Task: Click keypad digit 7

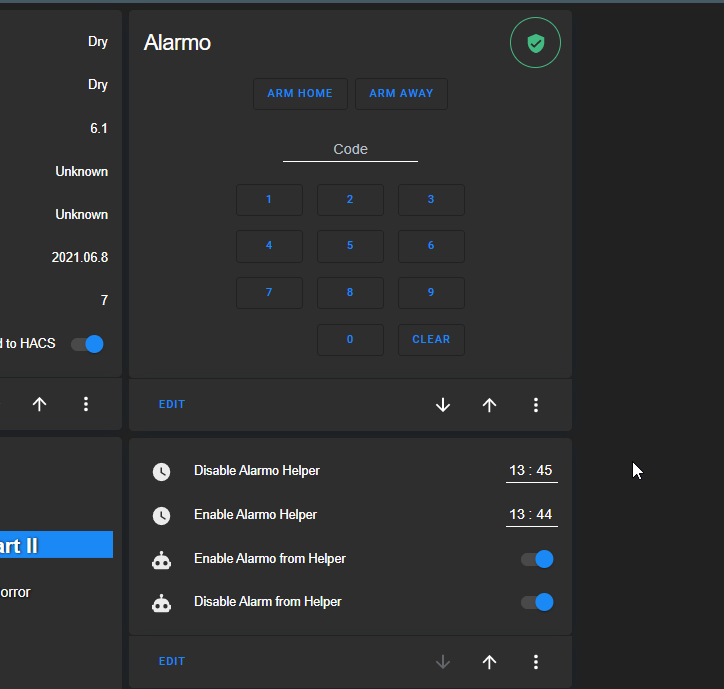Action: (269, 293)
